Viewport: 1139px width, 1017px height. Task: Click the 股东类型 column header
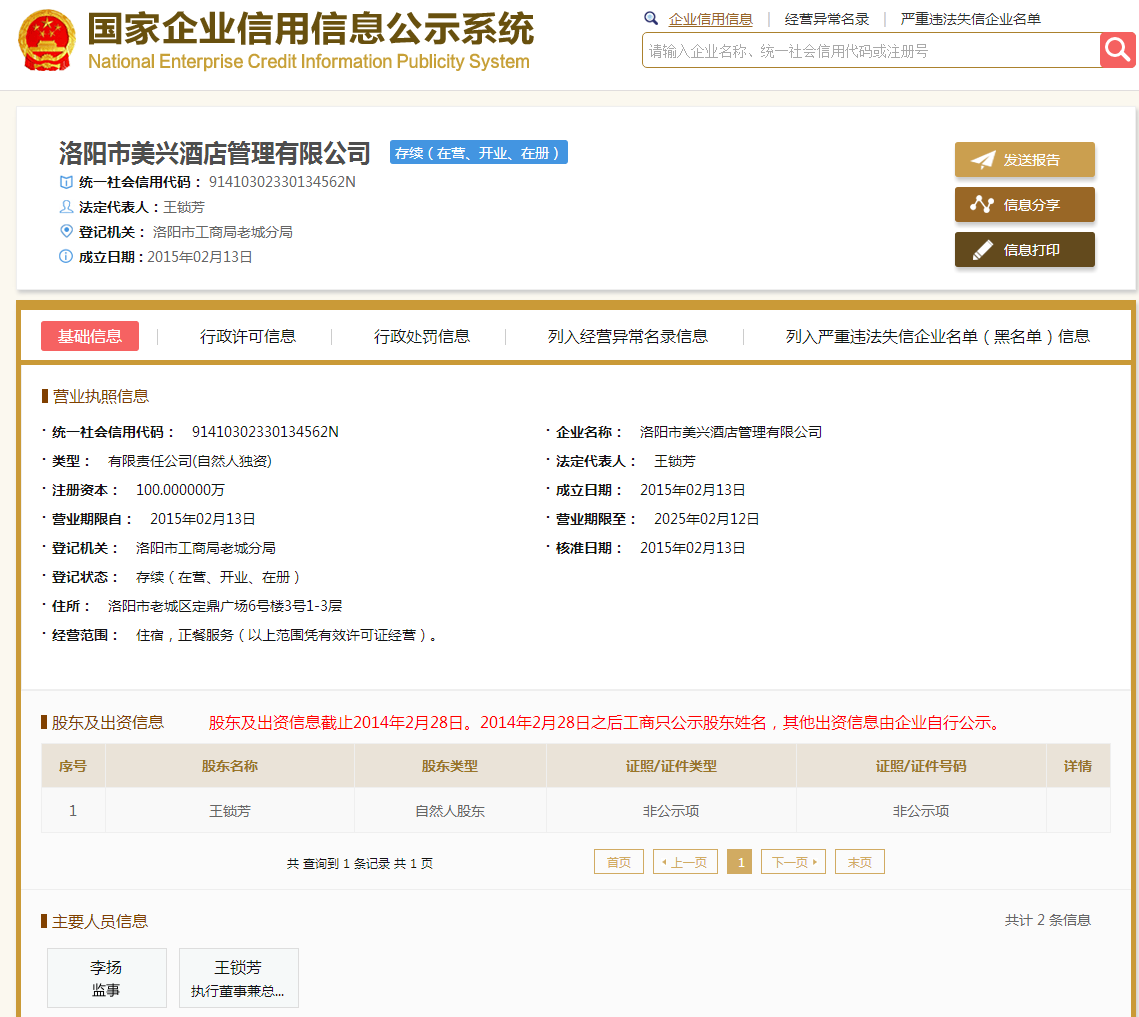tap(450, 766)
